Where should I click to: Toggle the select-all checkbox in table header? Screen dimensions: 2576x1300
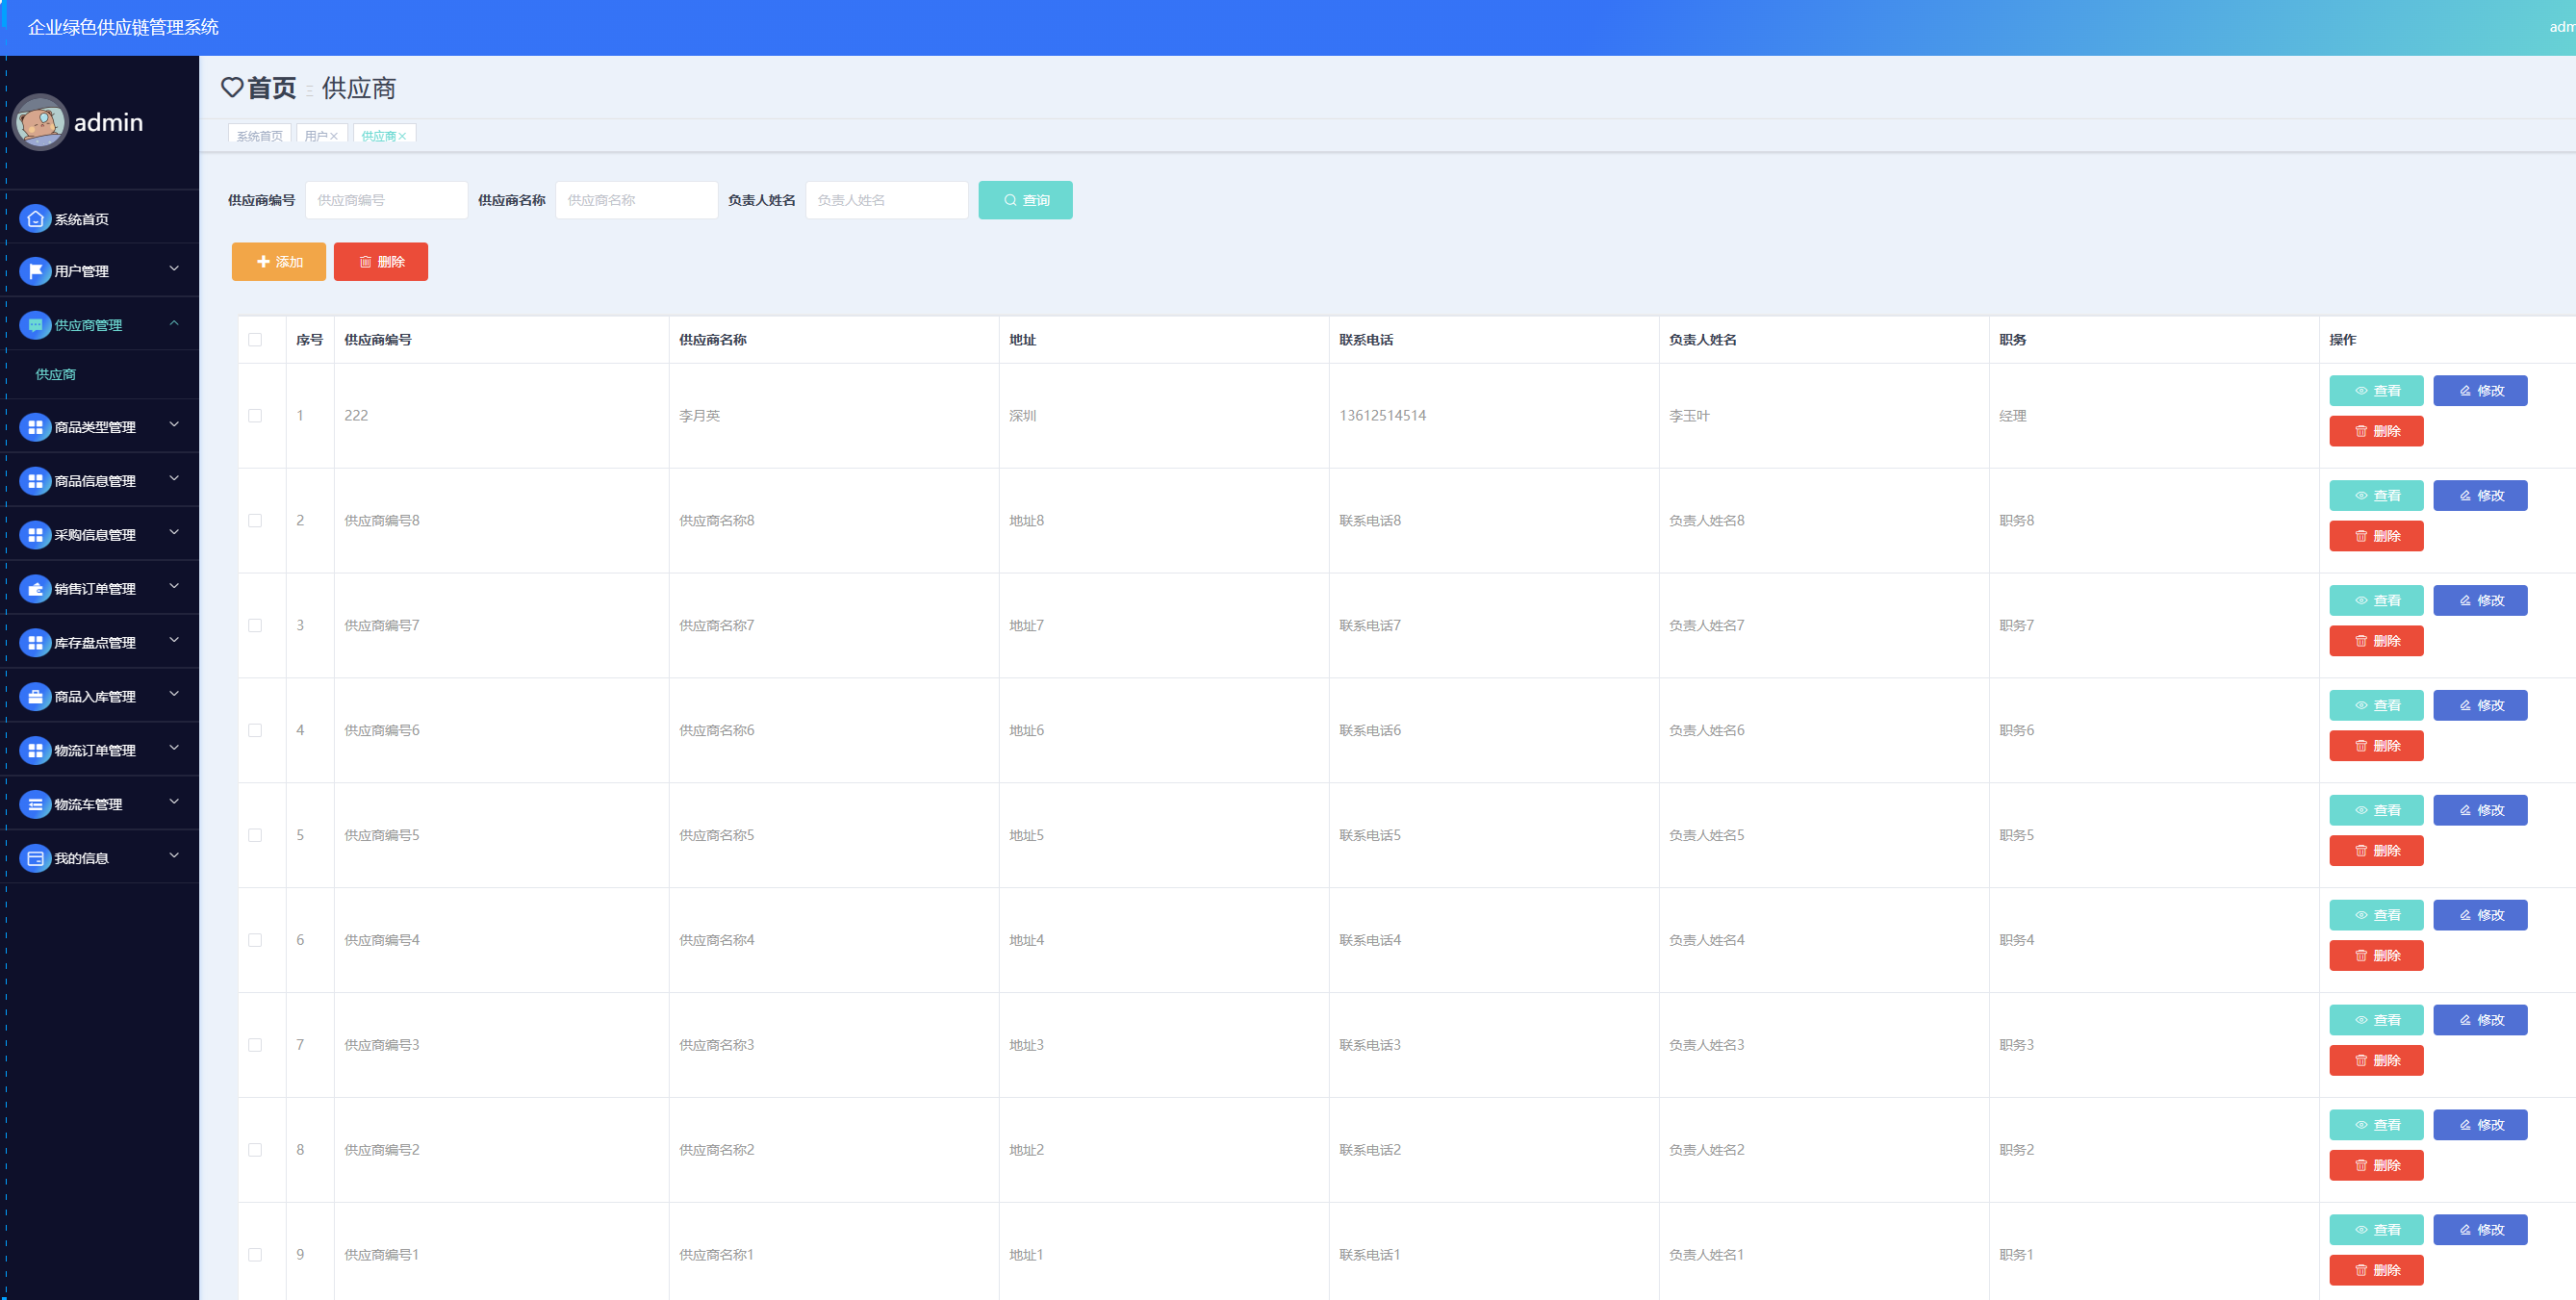click(255, 340)
